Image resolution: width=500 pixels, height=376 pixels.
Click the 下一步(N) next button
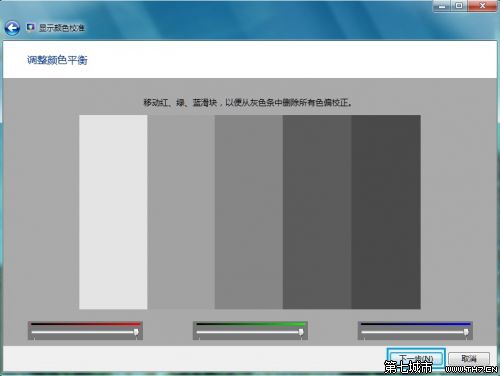pyautogui.click(x=416, y=359)
